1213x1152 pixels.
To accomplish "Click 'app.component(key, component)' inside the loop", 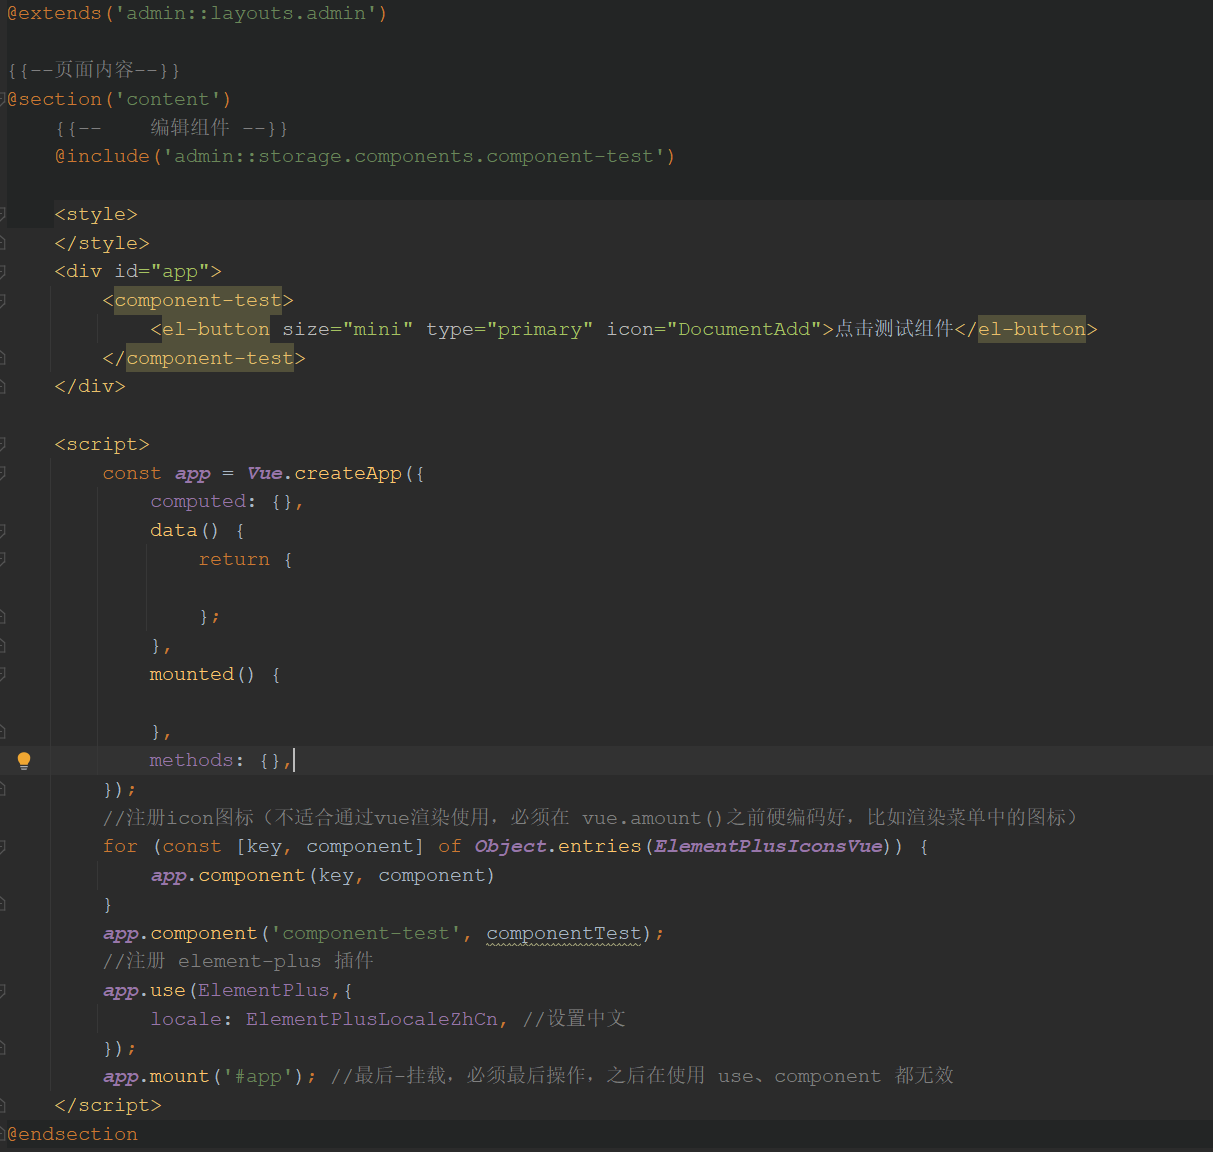I will (x=323, y=876).
